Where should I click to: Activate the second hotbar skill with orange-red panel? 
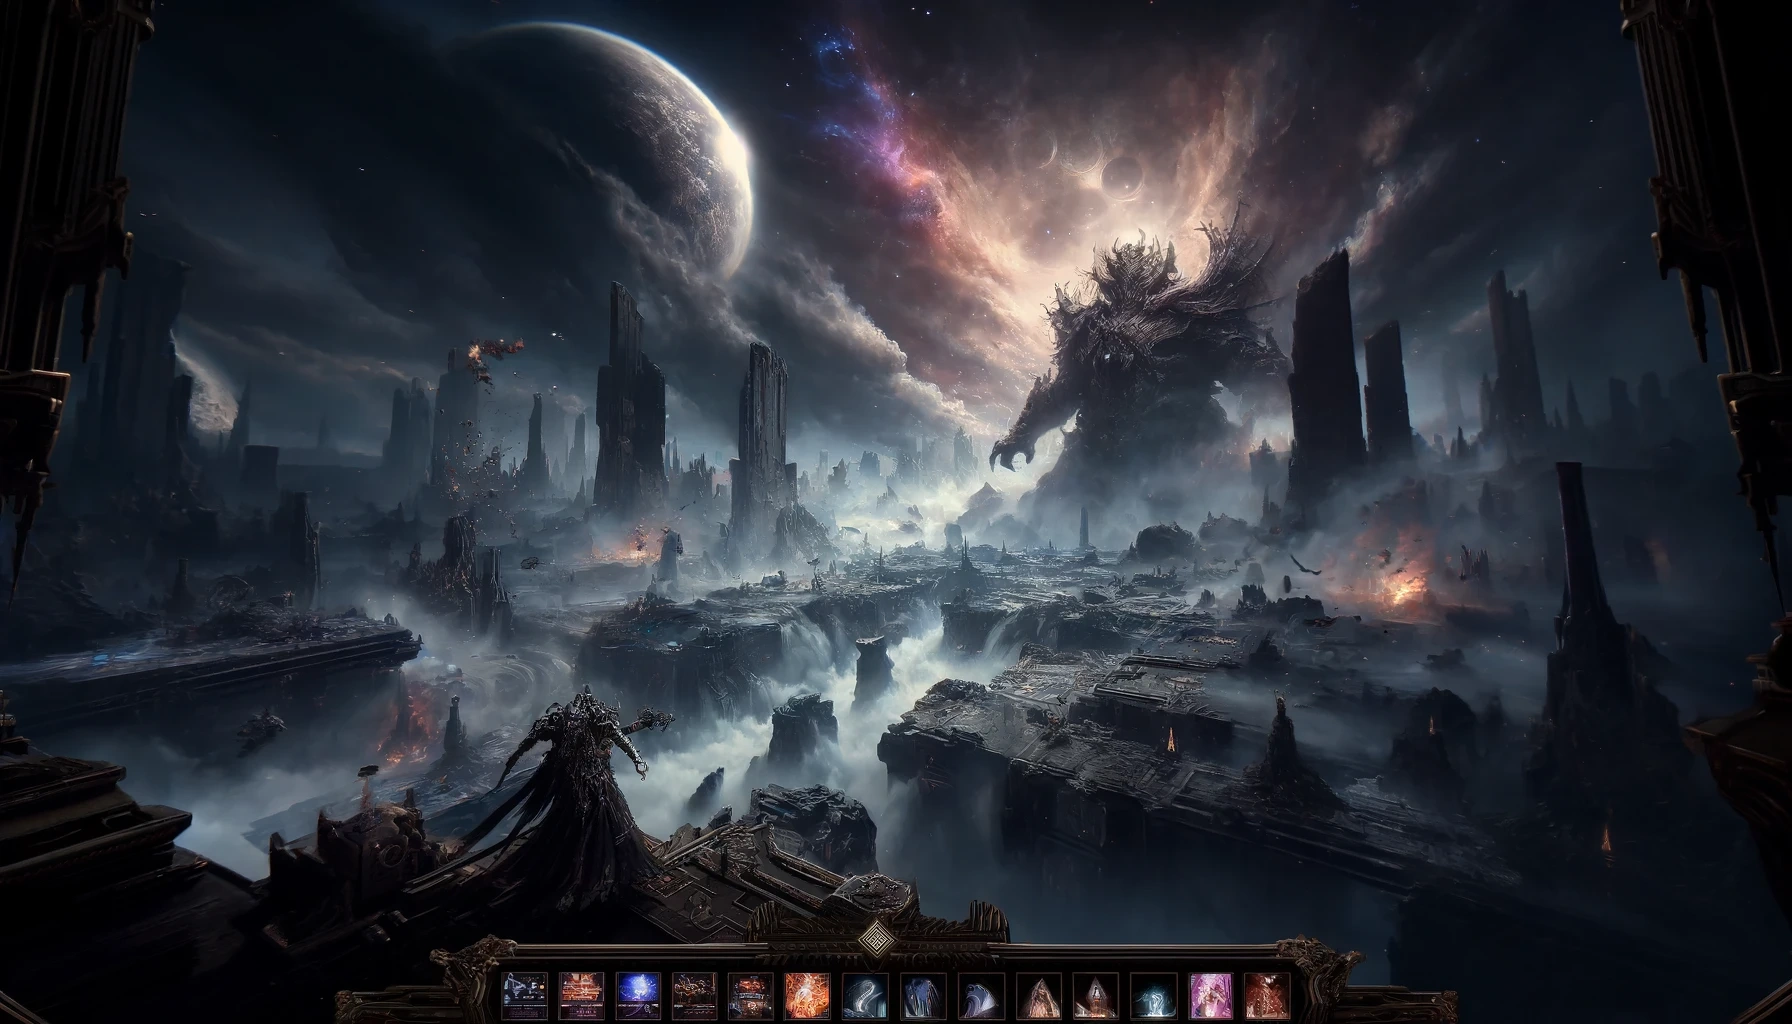tap(578, 995)
